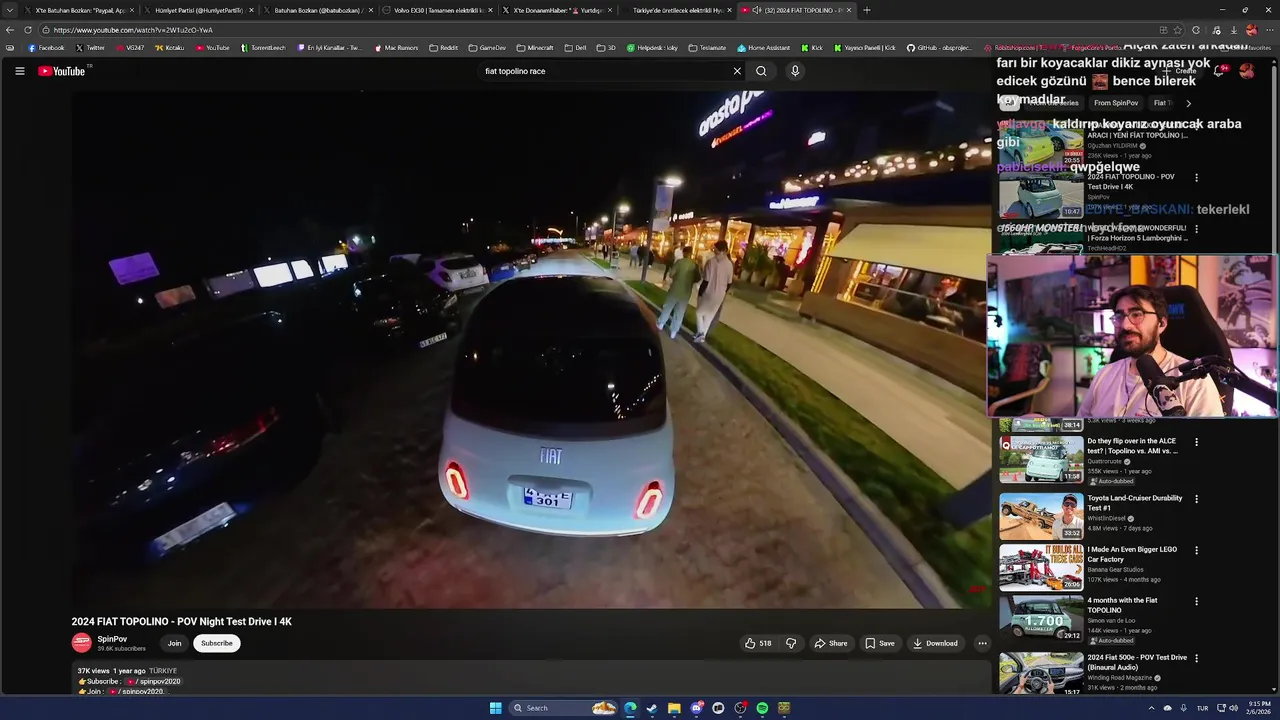Switch to 'X'te DonanımHaber' browser tab
Image resolution: width=1280 pixels, height=720 pixels.
pos(557,10)
